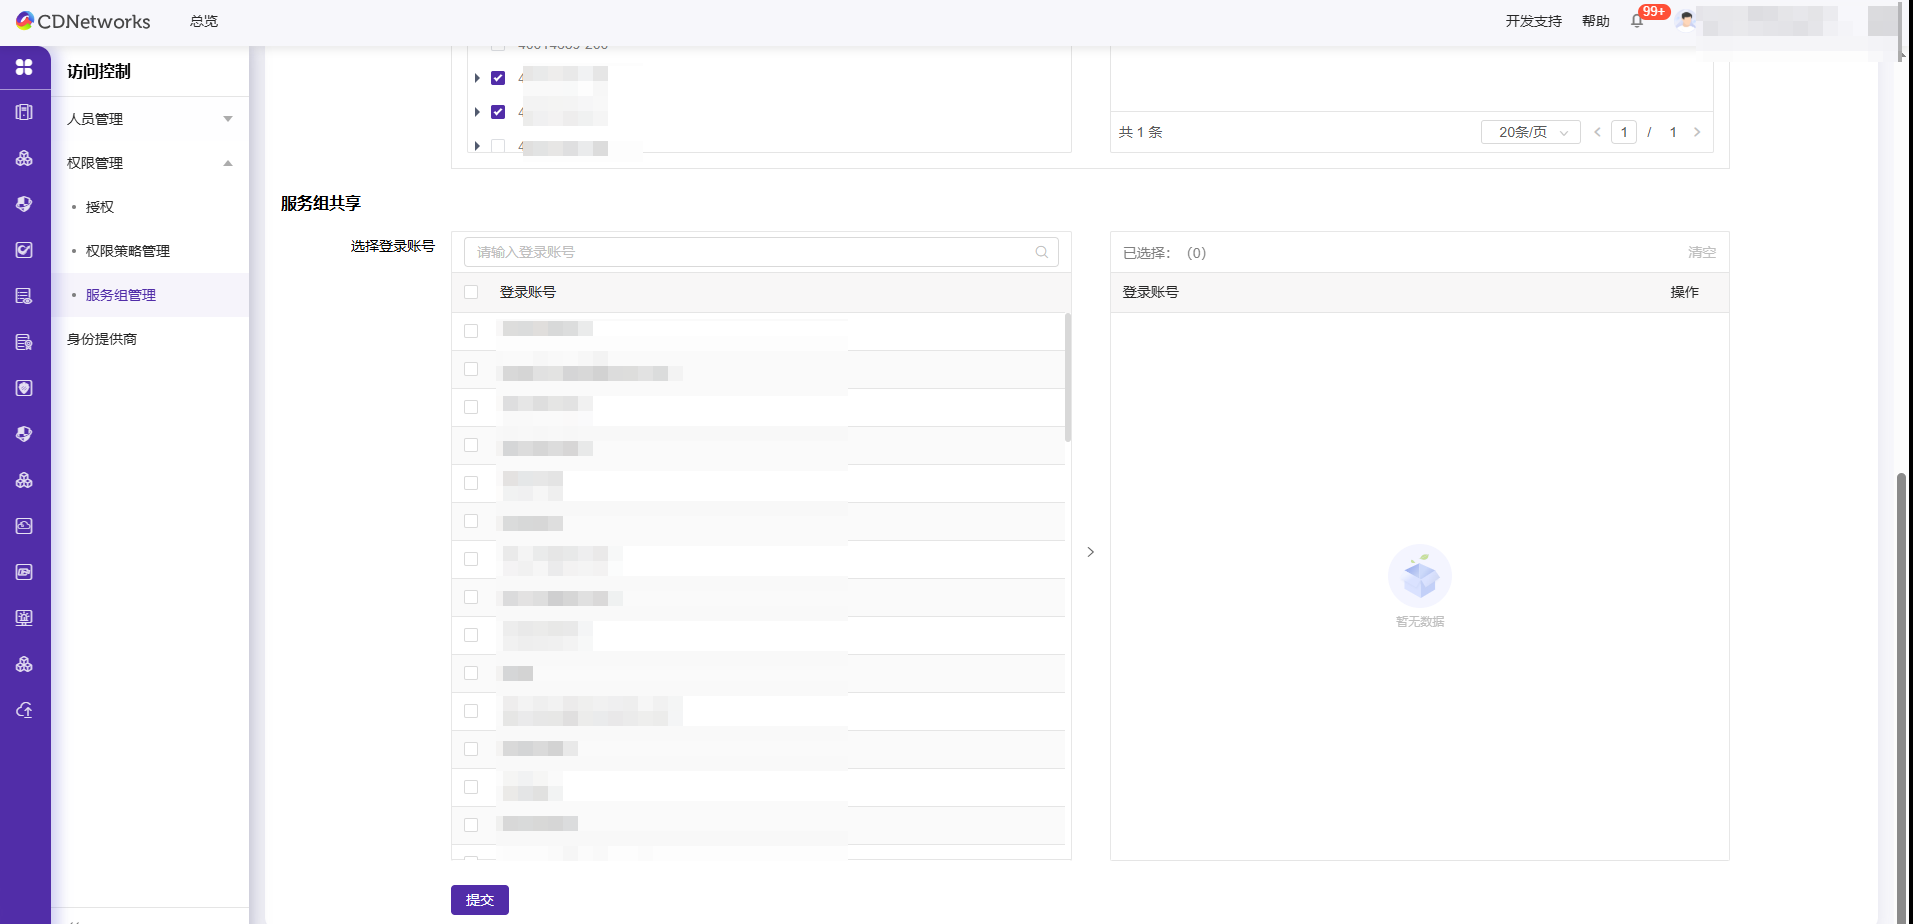Check the first login account checkbox
Viewport: 1913px width, 924px height.
point(471,330)
